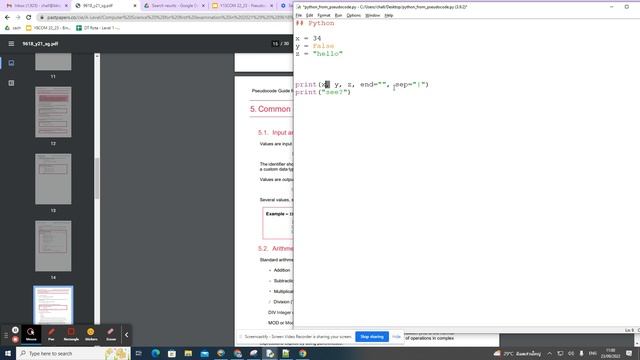Pause the Screencastify recording
The image size is (640, 360).
pos(15,330)
